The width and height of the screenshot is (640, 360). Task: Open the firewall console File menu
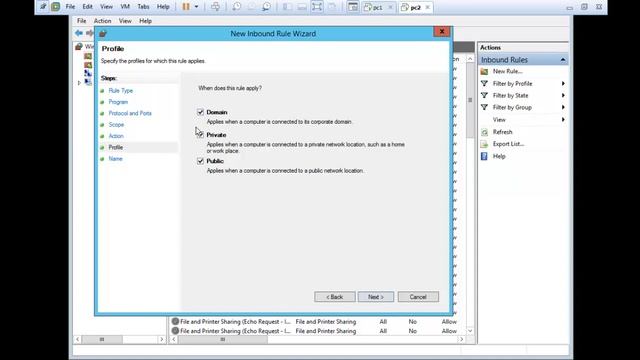82,21
